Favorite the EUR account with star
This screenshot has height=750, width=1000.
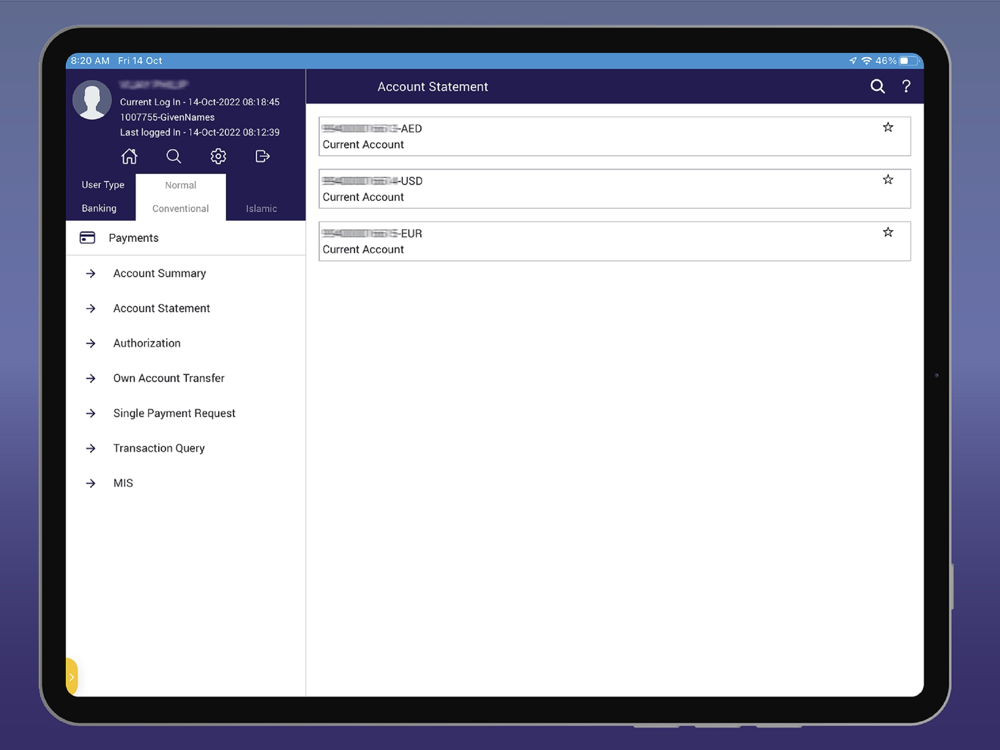pos(888,232)
